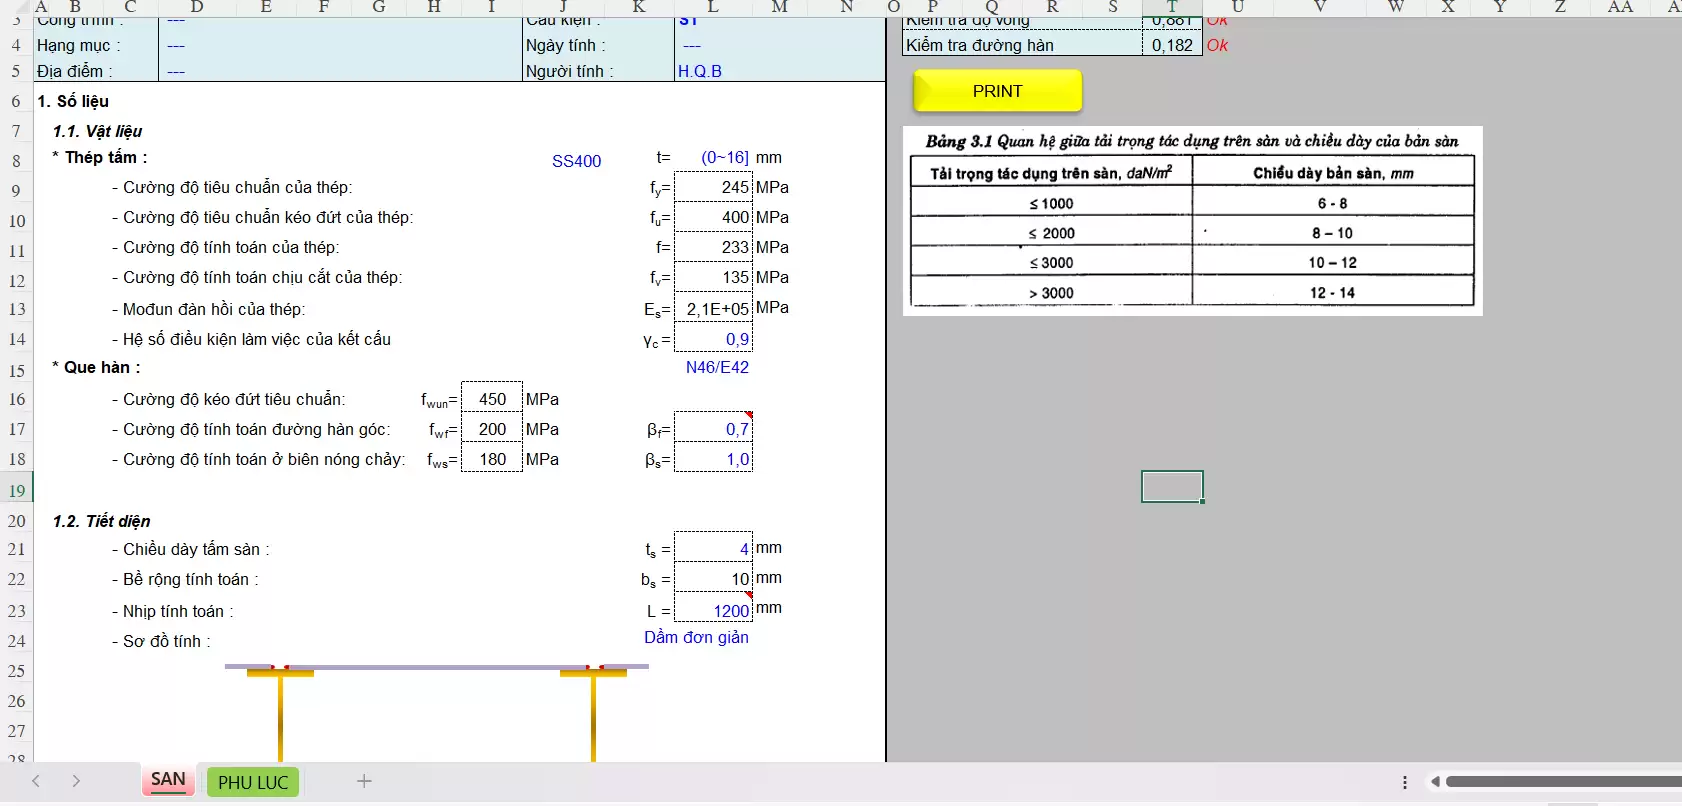
Task: Select the βs cell with value 1,0
Action: (713, 458)
